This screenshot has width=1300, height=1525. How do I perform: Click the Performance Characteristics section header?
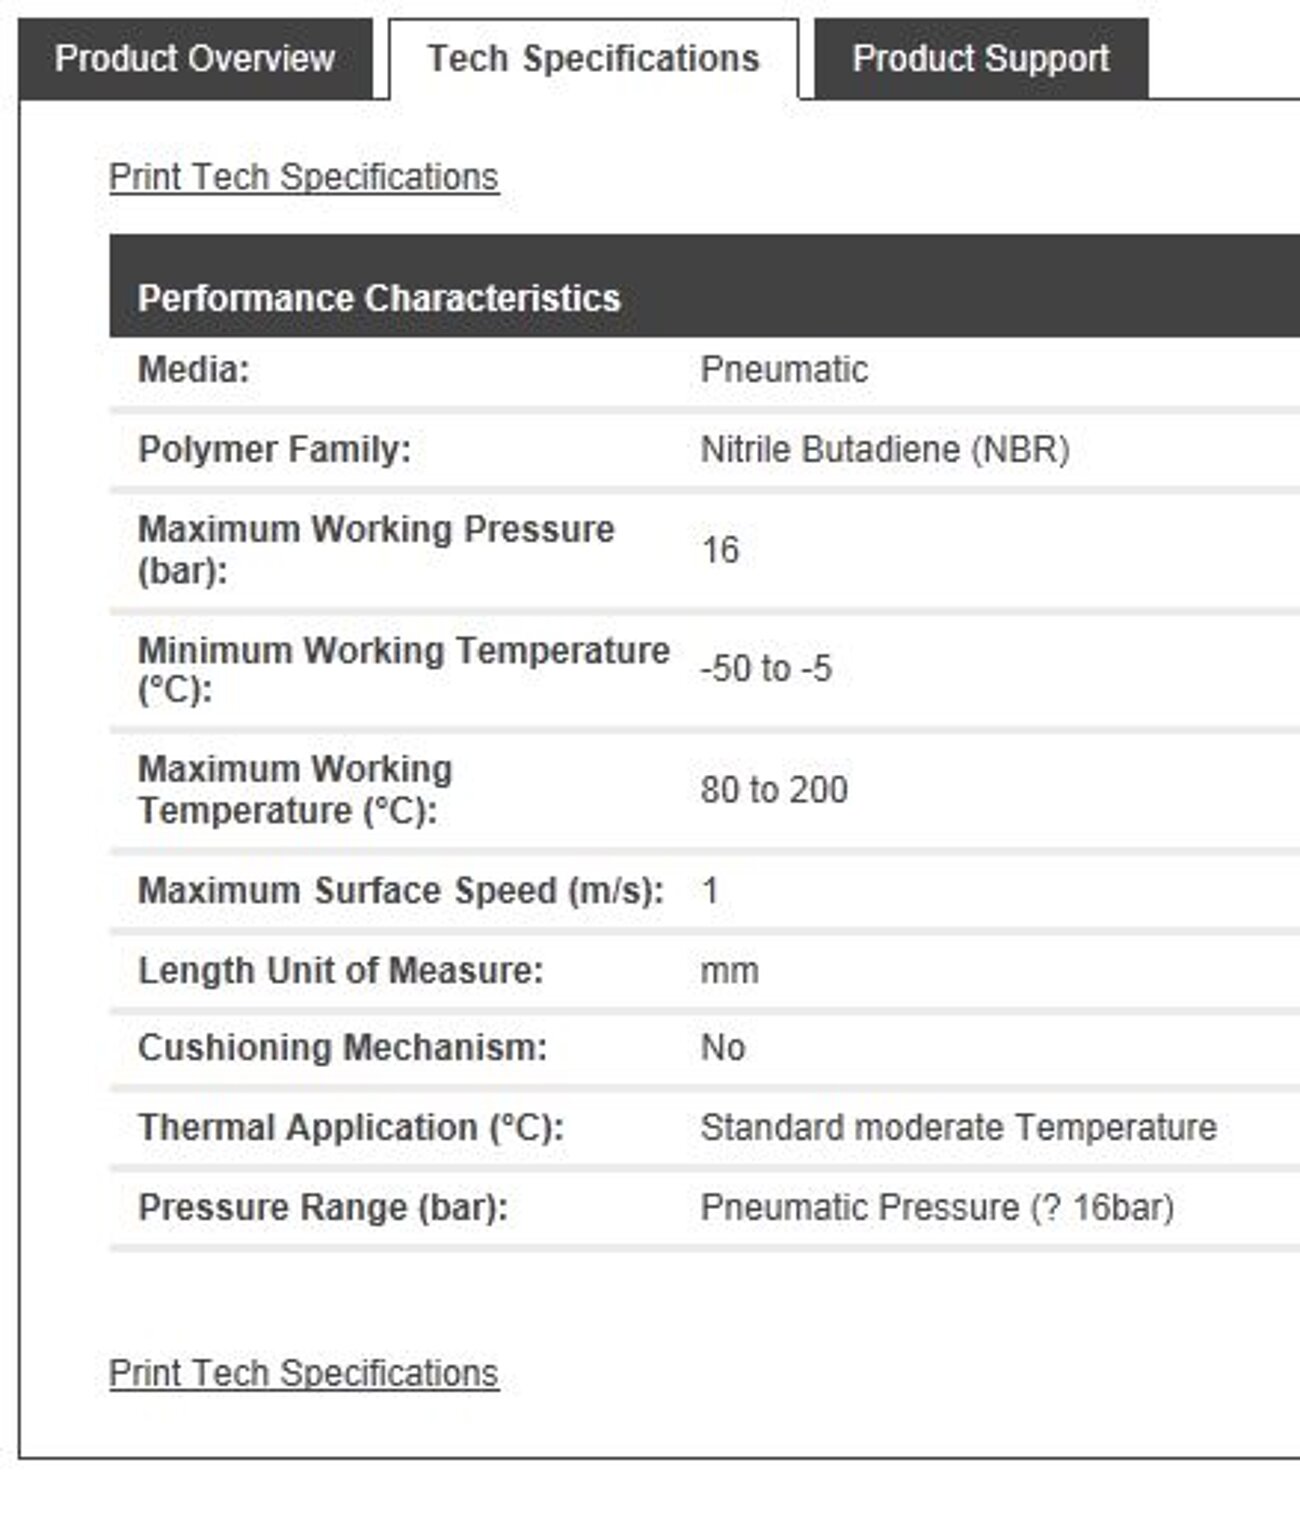[379, 298]
